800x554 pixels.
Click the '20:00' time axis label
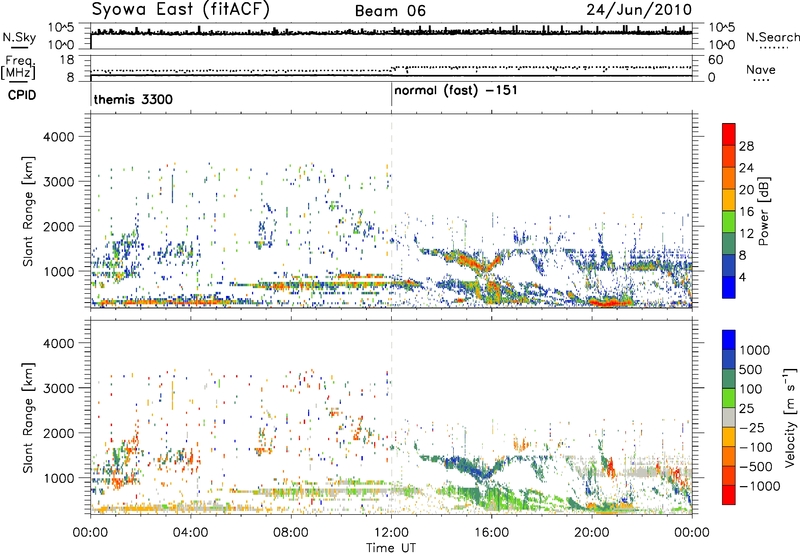point(591,533)
